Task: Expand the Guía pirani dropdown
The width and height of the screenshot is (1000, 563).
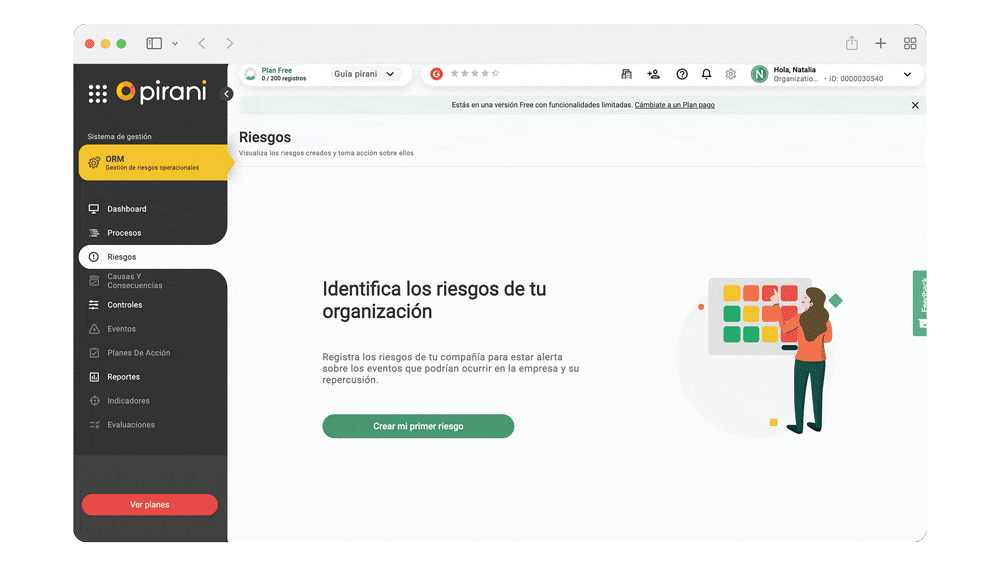Action: coord(365,74)
